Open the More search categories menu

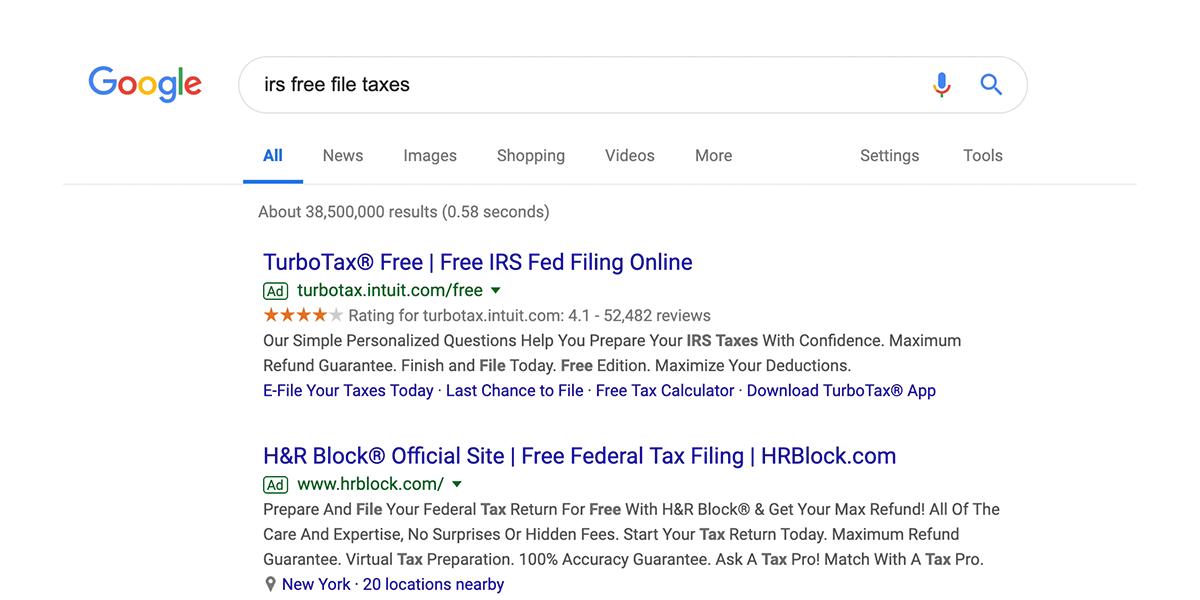pyautogui.click(x=714, y=156)
